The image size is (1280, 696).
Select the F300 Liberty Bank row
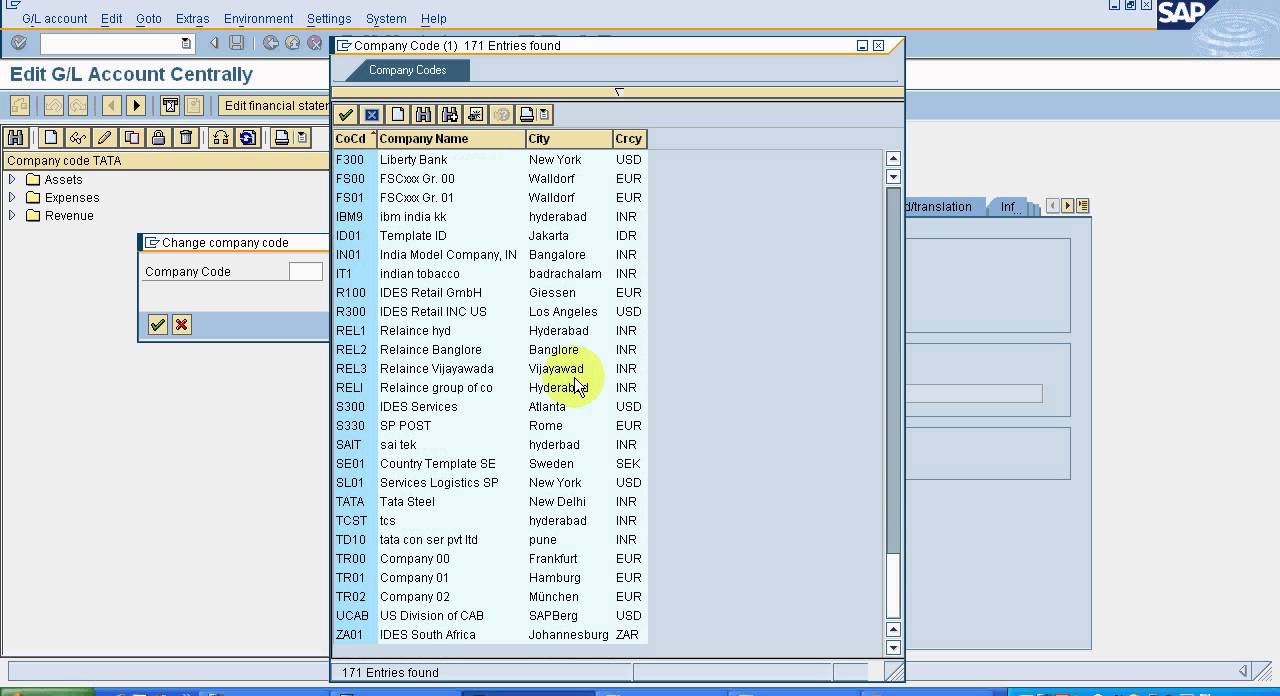coord(491,160)
